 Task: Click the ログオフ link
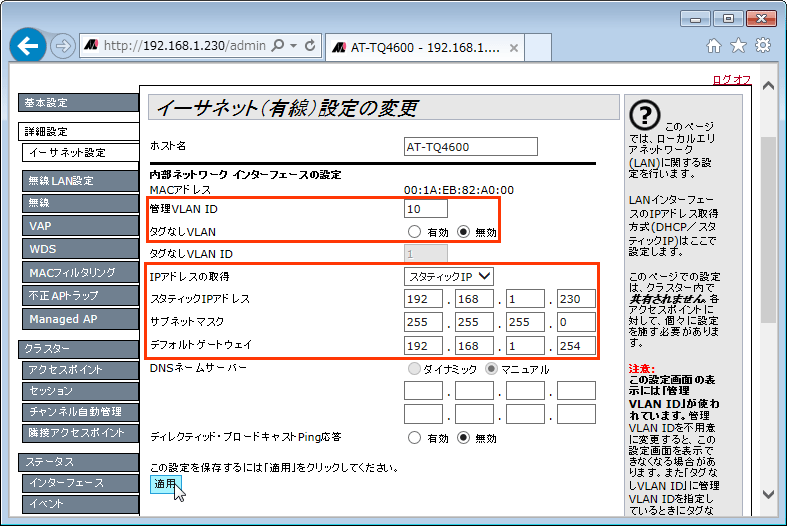[732, 80]
